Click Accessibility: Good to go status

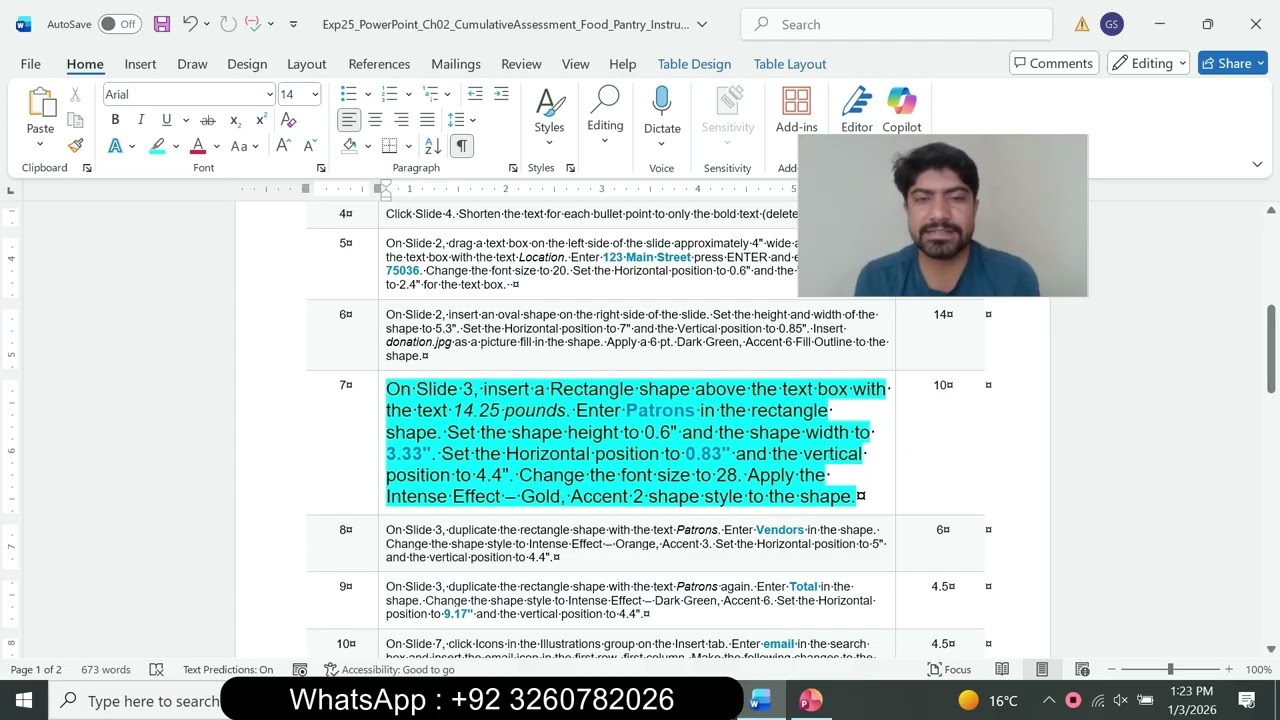389,669
